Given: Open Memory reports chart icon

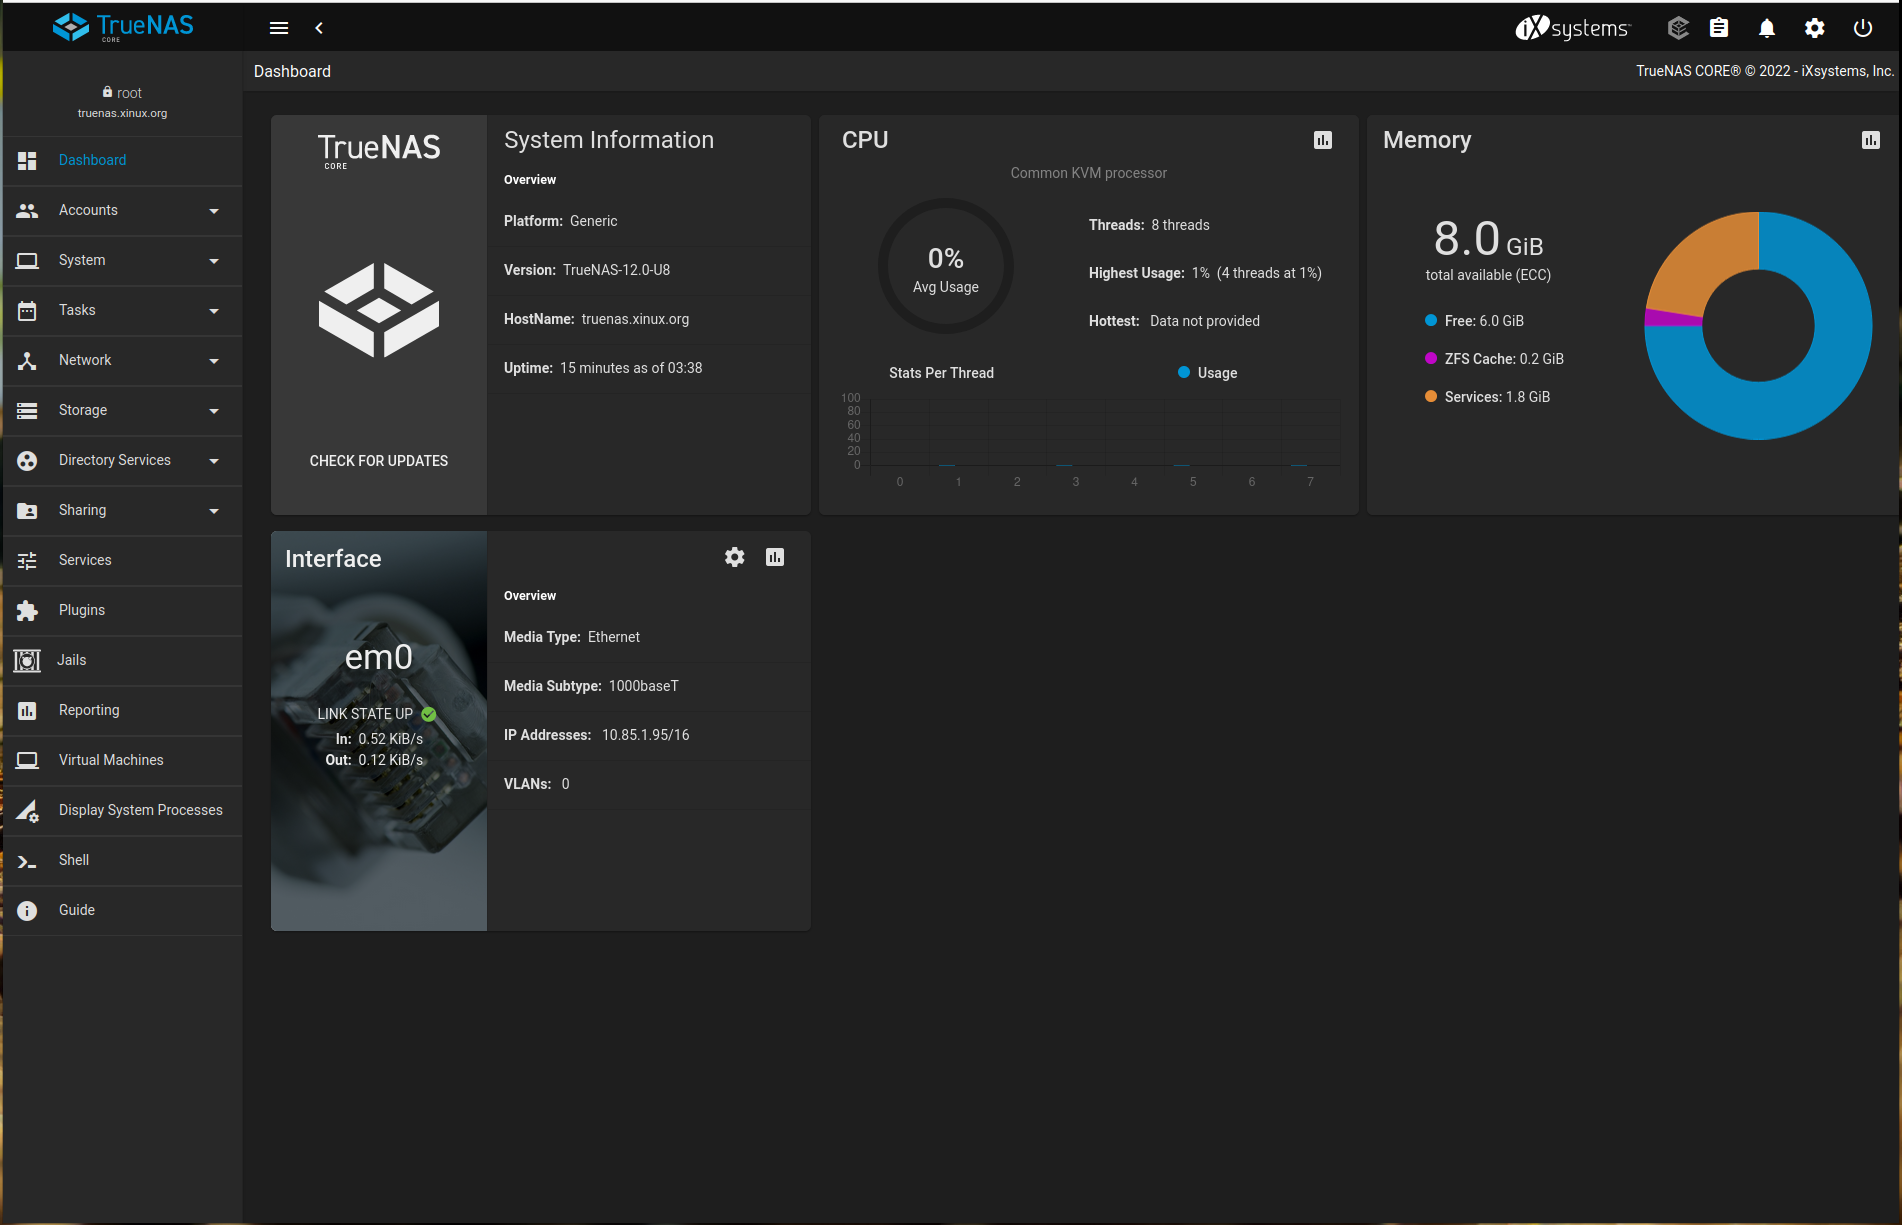Looking at the screenshot, I should (1870, 140).
